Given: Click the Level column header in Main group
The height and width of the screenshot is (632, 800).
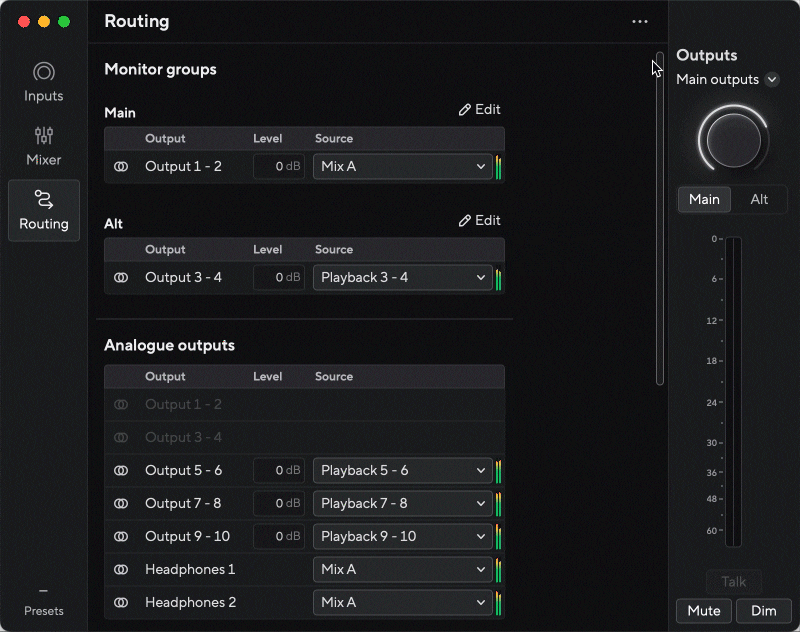Looking at the screenshot, I should [267, 139].
